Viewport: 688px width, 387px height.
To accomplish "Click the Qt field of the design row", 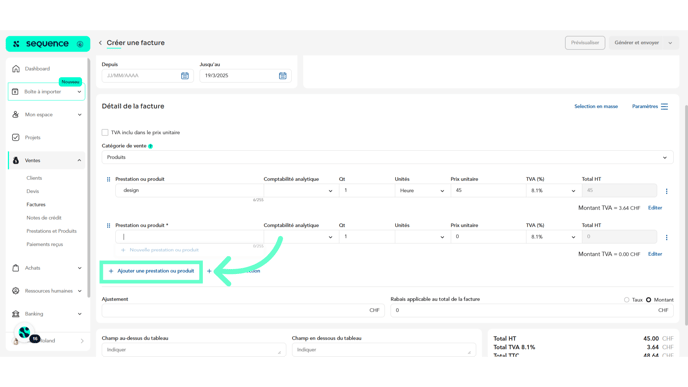I will click(366, 190).
